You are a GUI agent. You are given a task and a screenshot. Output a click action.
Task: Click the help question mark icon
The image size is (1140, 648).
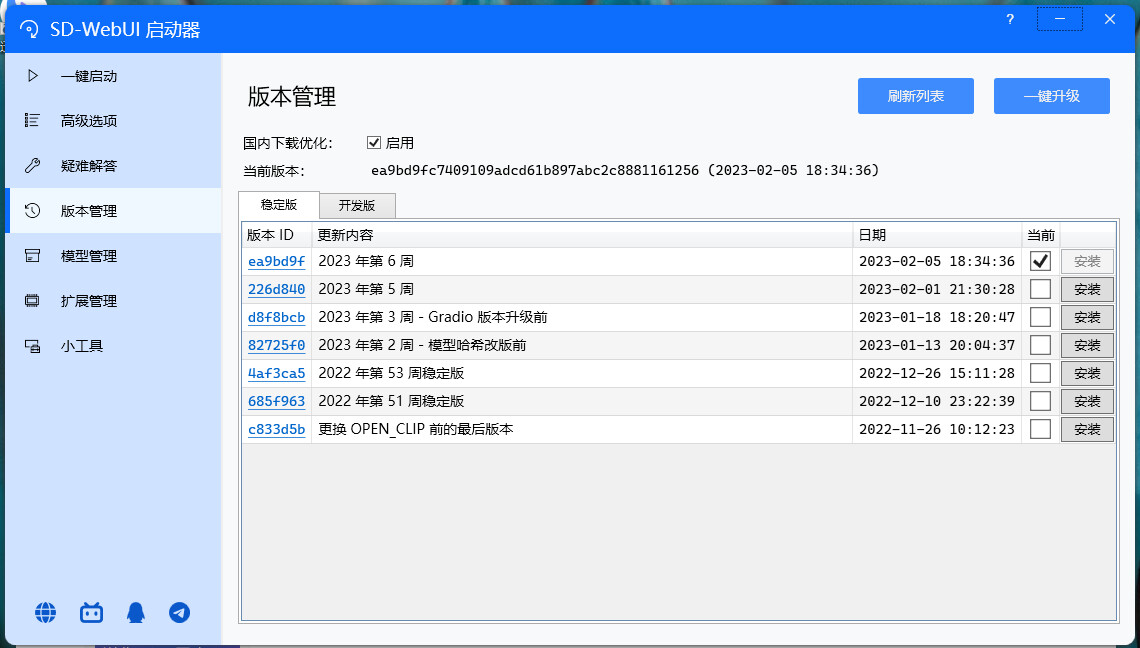coord(1010,20)
